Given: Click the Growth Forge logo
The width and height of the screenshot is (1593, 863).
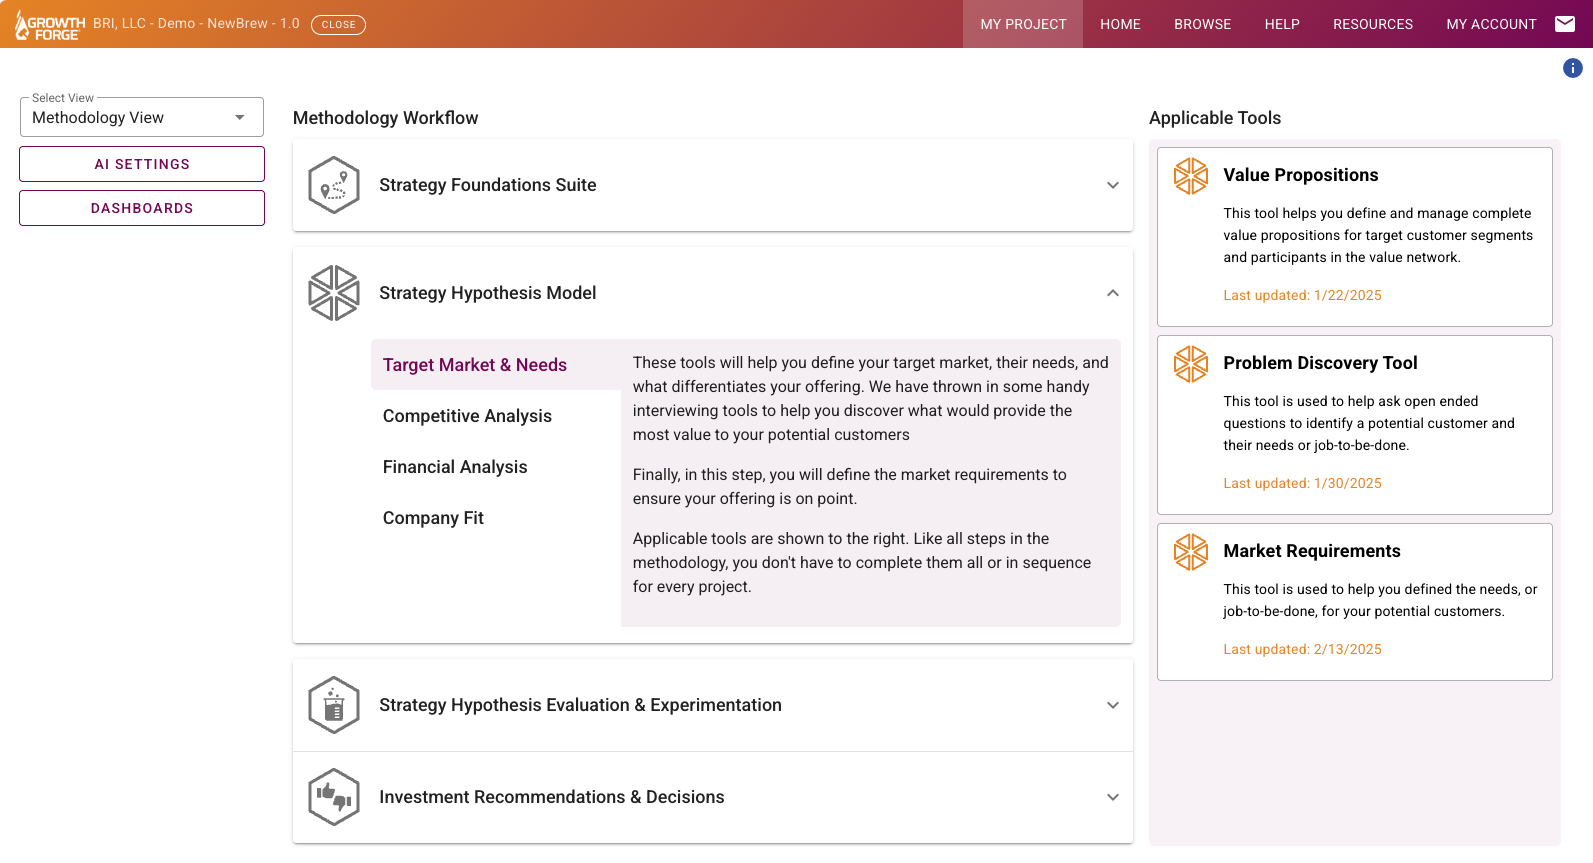Looking at the screenshot, I should [49, 25].
